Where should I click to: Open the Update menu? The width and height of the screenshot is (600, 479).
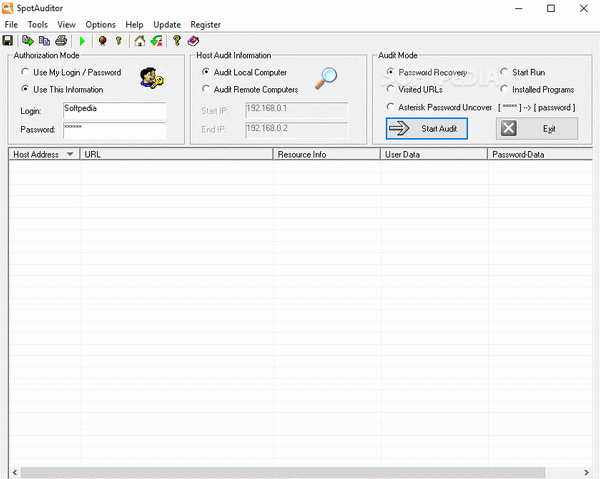click(x=167, y=24)
